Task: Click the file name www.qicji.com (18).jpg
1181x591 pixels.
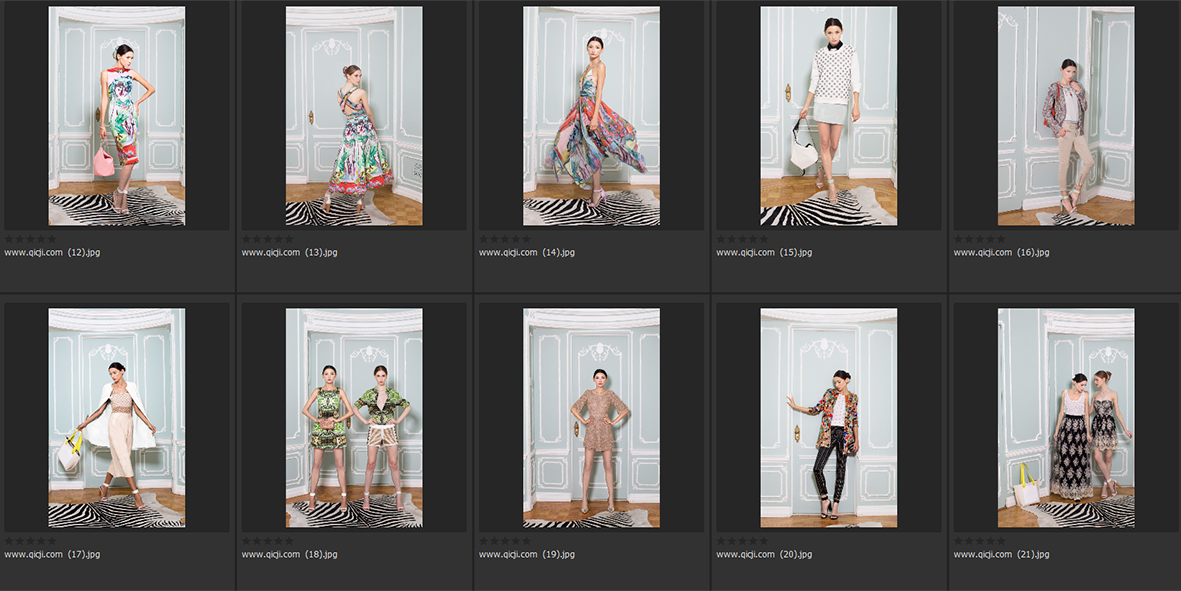Action: tap(289, 555)
